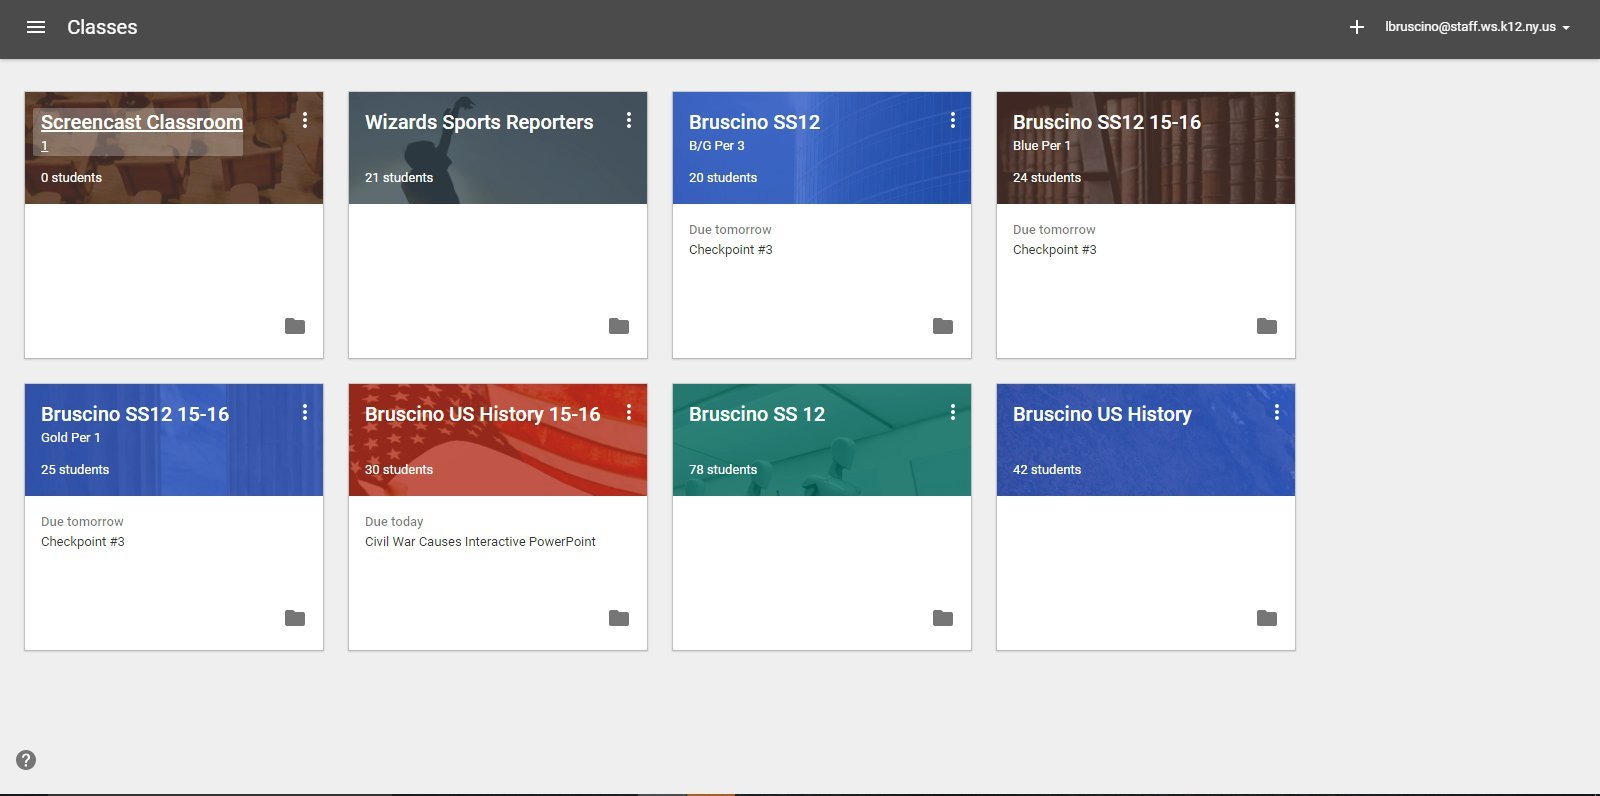Open three-dot menu on Gold Per 1 class
1600x796 pixels.
click(x=305, y=413)
